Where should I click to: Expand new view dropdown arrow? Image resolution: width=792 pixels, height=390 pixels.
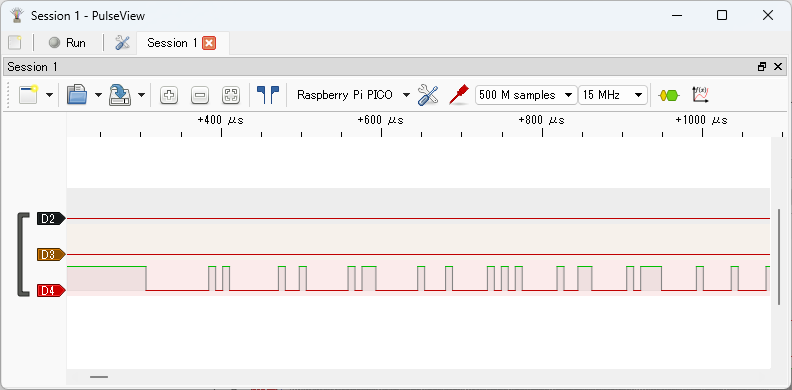pos(50,95)
